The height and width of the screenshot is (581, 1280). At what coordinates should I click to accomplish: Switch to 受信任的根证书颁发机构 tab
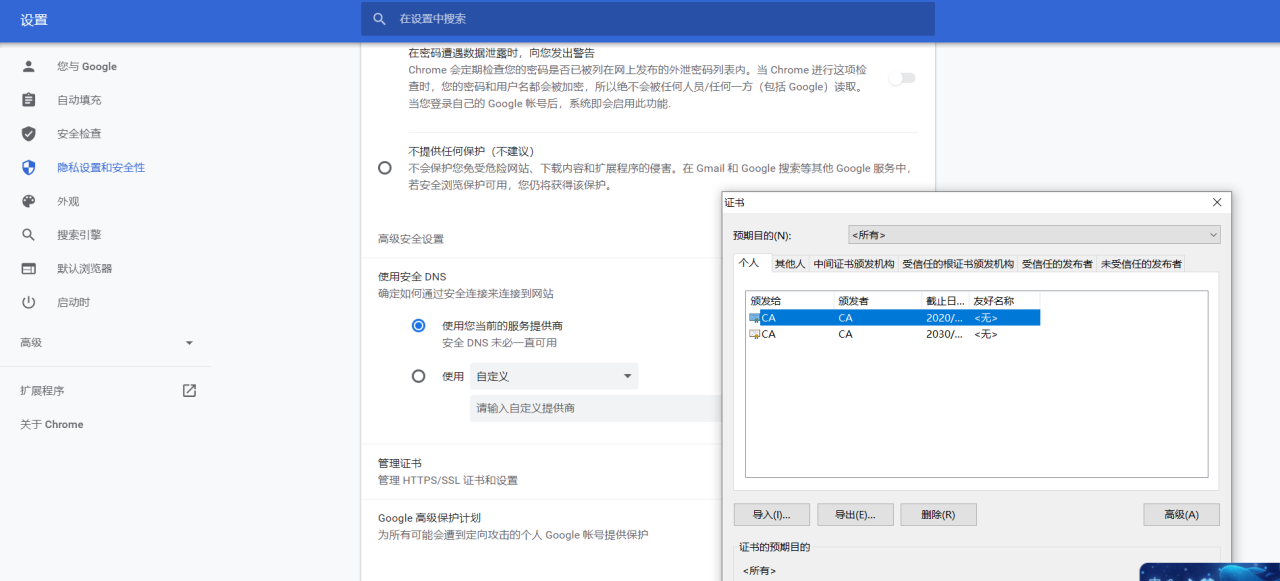point(958,264)
